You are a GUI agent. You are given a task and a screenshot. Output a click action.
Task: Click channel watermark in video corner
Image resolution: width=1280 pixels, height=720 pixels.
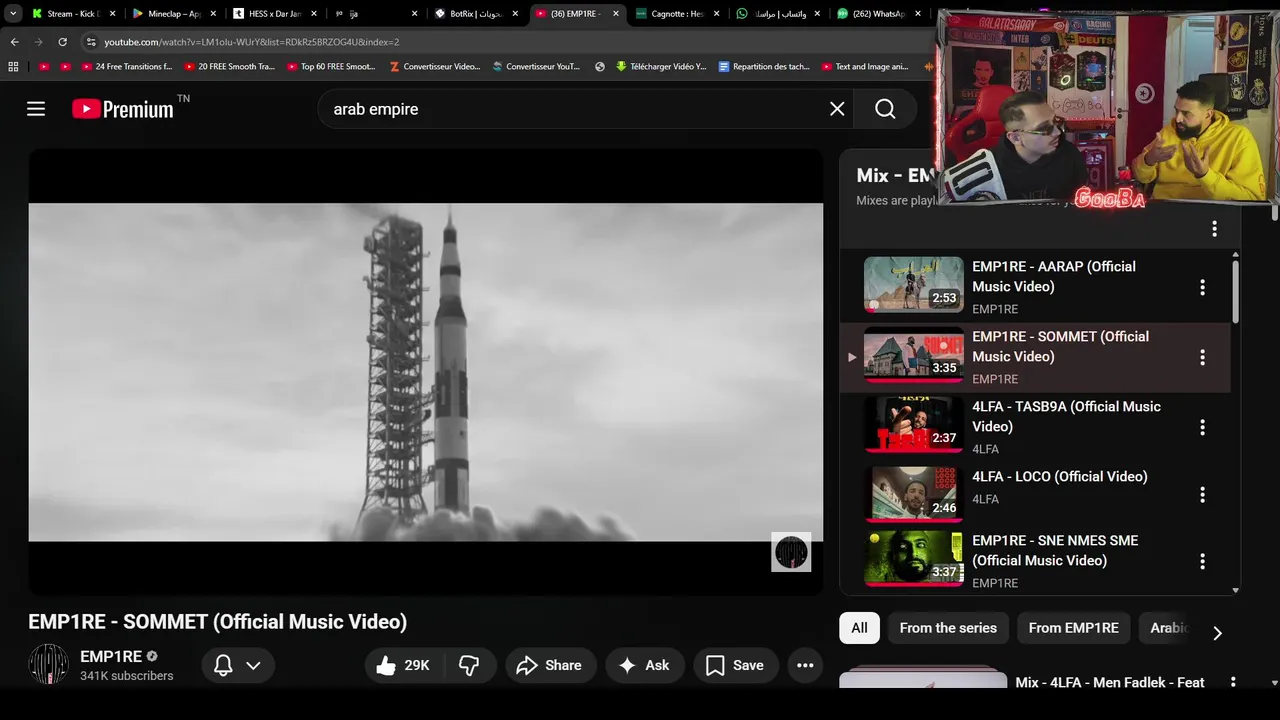[791, 552]
